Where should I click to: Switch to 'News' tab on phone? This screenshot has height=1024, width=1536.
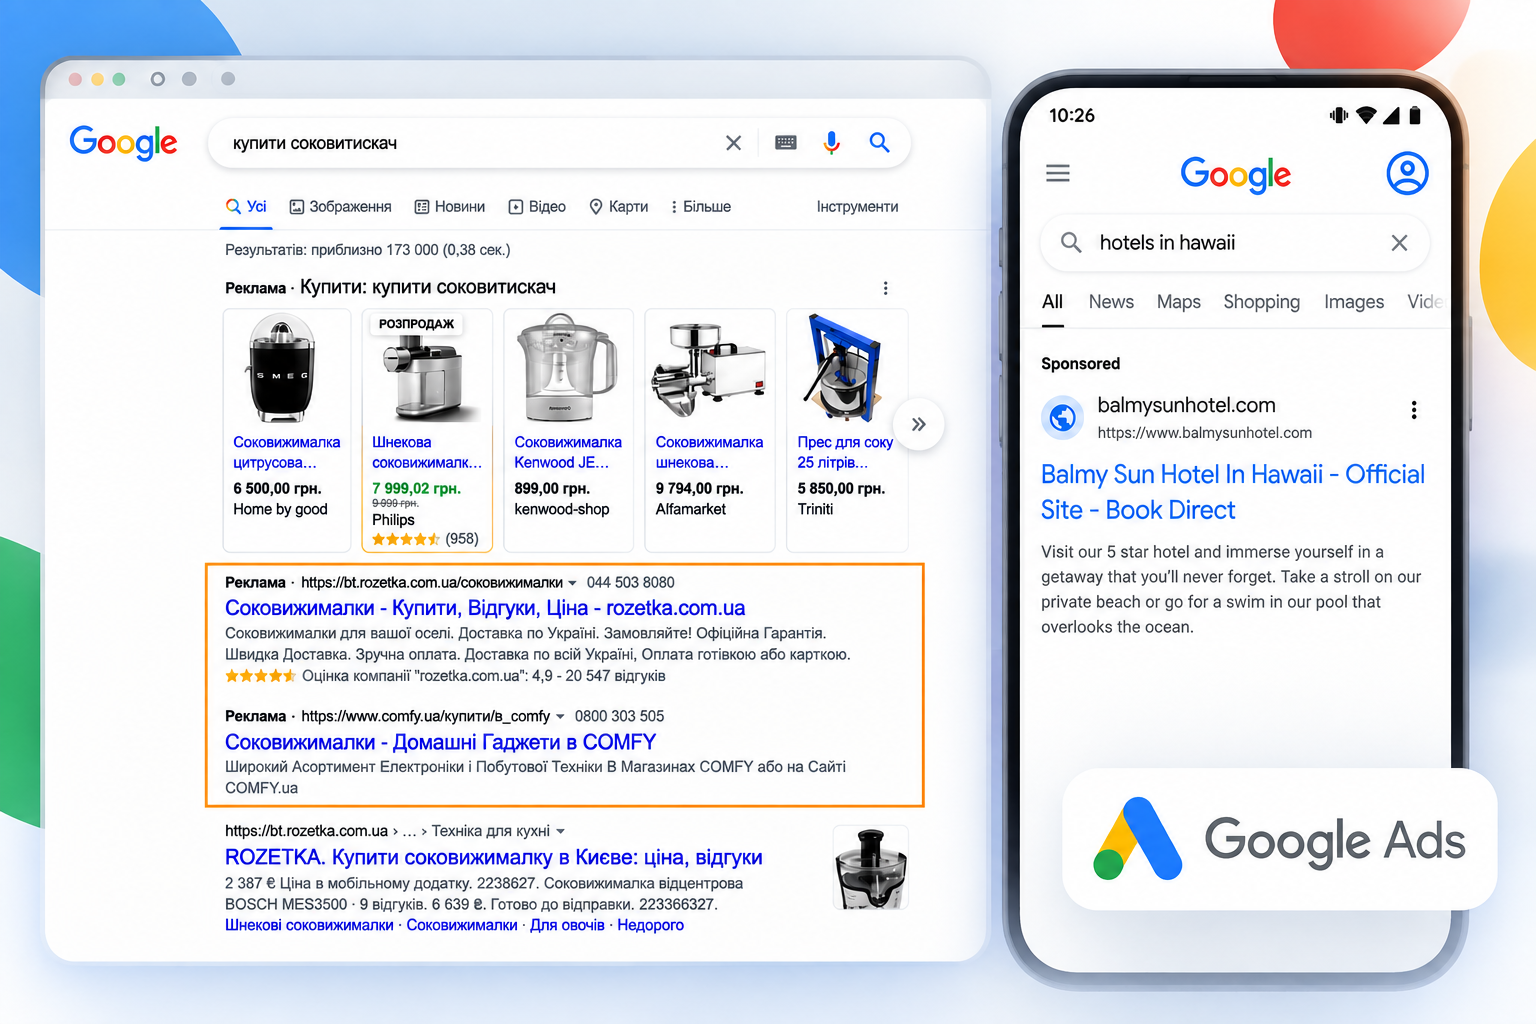pos(1111,302)
